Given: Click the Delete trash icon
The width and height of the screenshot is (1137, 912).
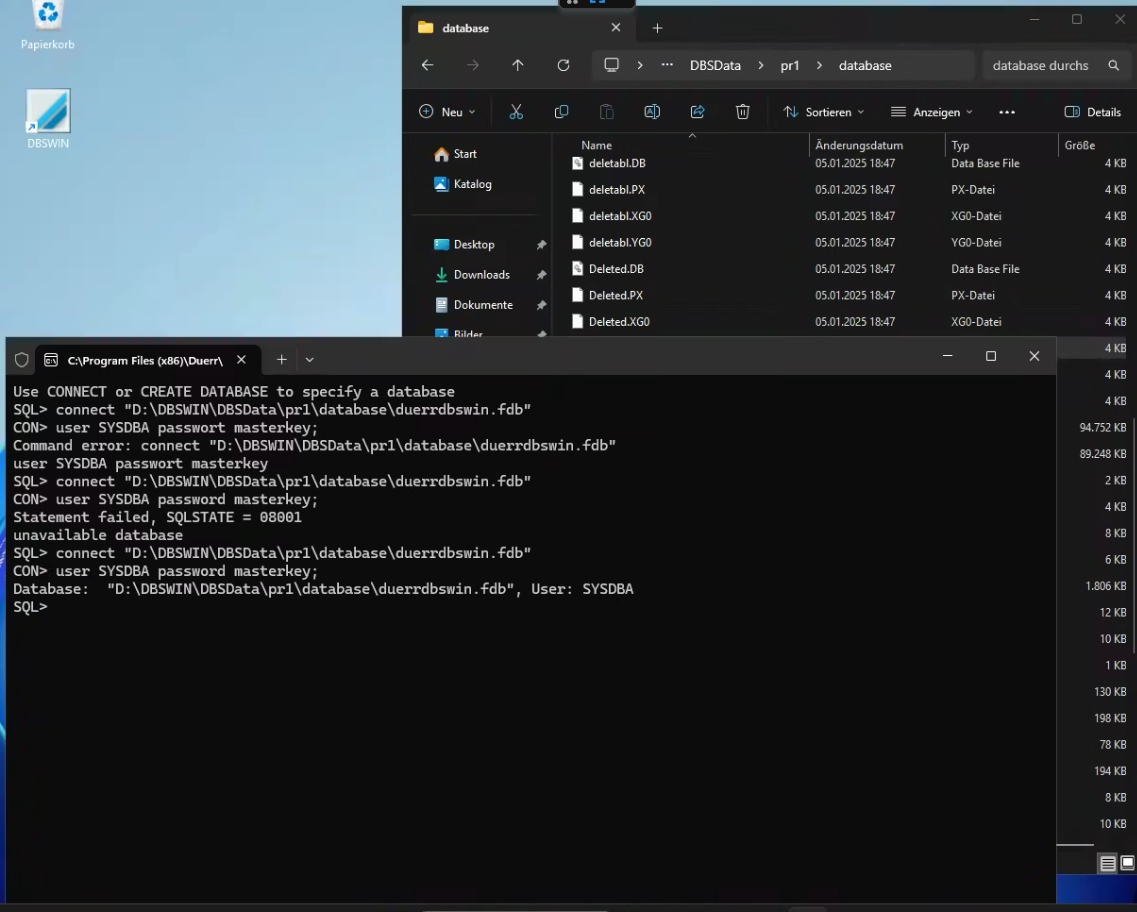Looking at the screenshot, I should coord(741,111).
